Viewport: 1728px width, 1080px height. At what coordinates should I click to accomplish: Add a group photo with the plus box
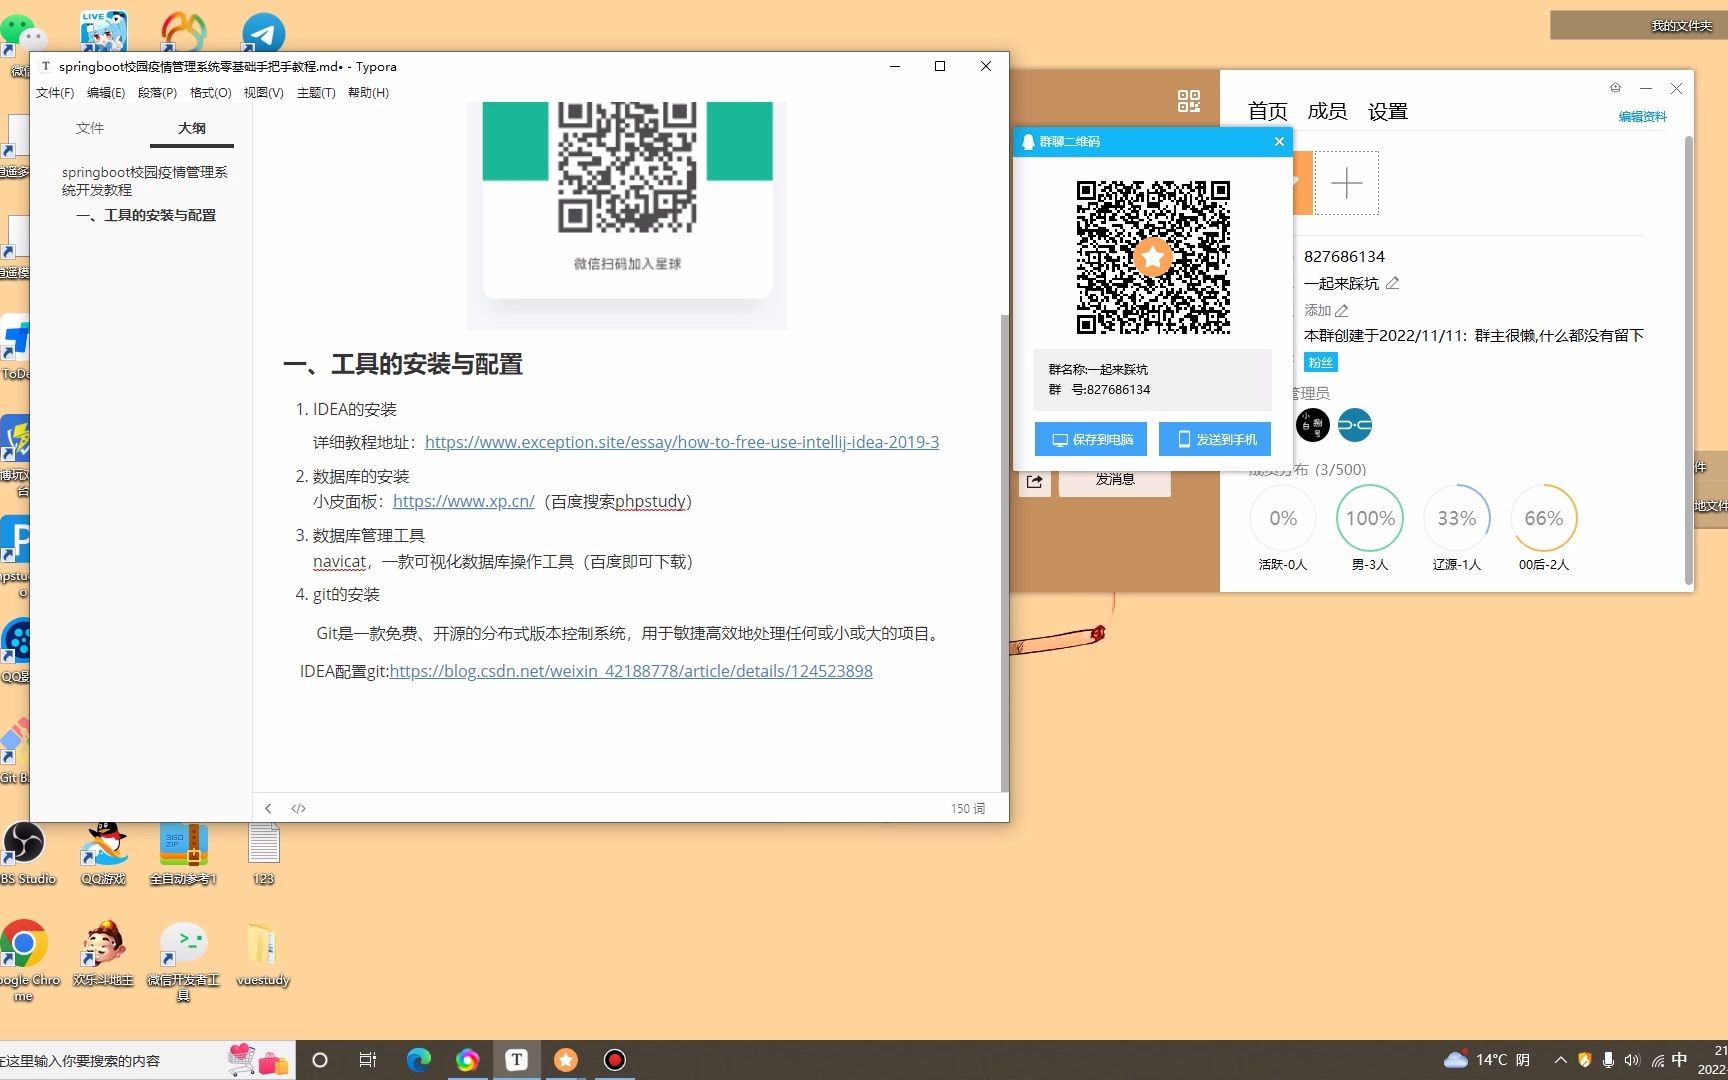pos(1346,183)
